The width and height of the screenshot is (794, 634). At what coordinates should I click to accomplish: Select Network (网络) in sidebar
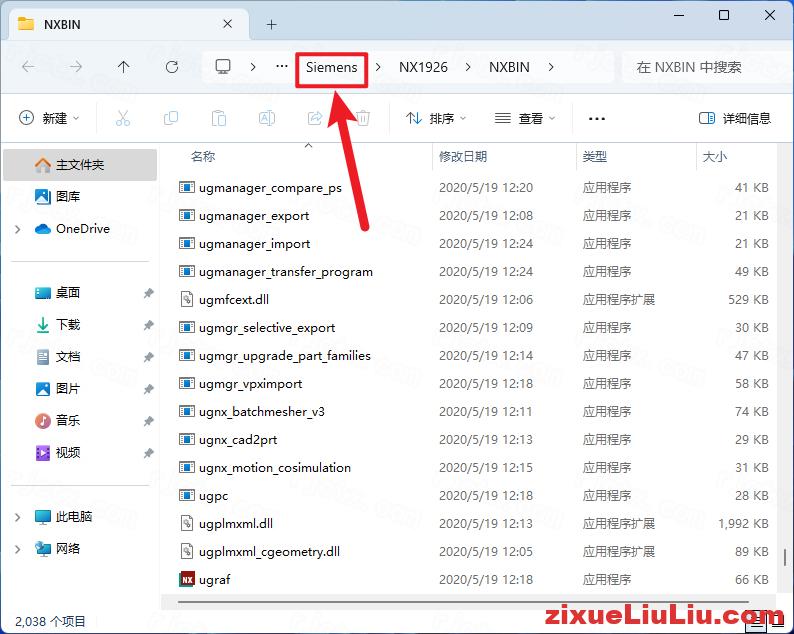[58, 548]
